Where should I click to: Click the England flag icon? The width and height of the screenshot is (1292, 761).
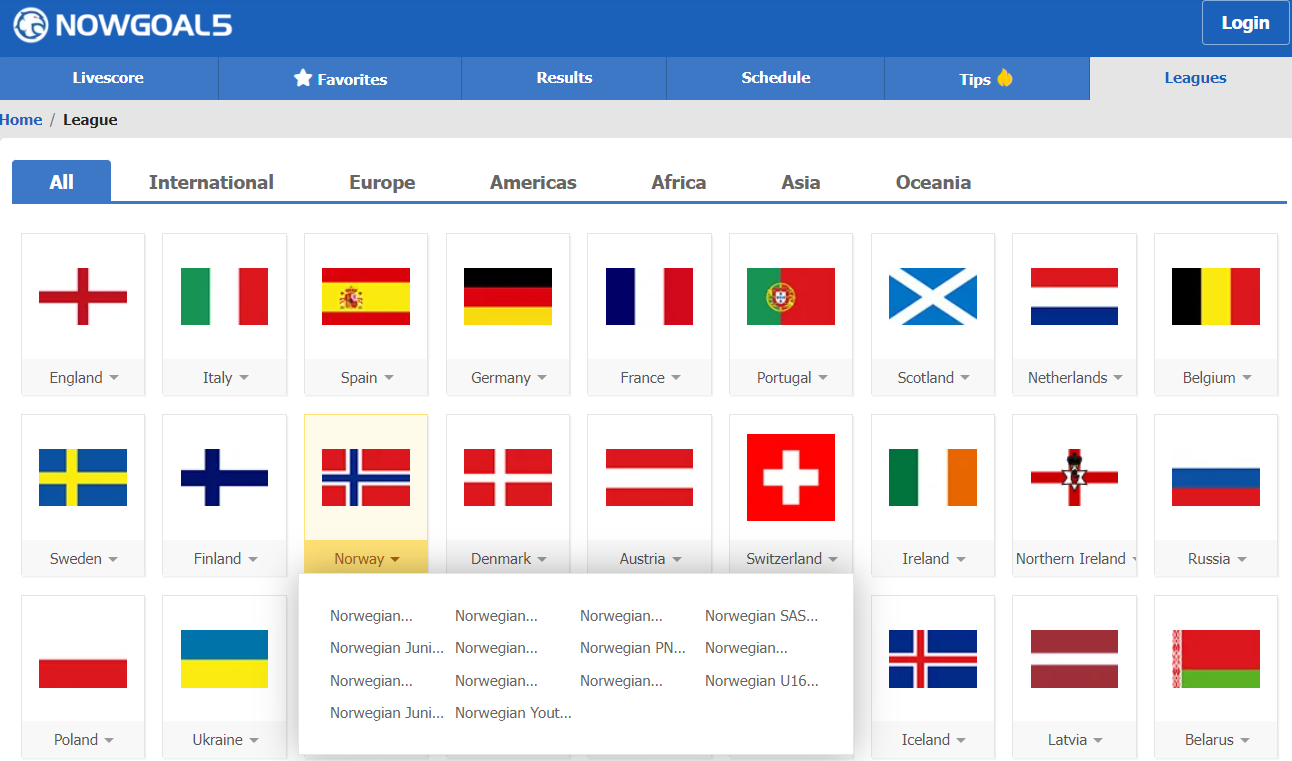83,296
